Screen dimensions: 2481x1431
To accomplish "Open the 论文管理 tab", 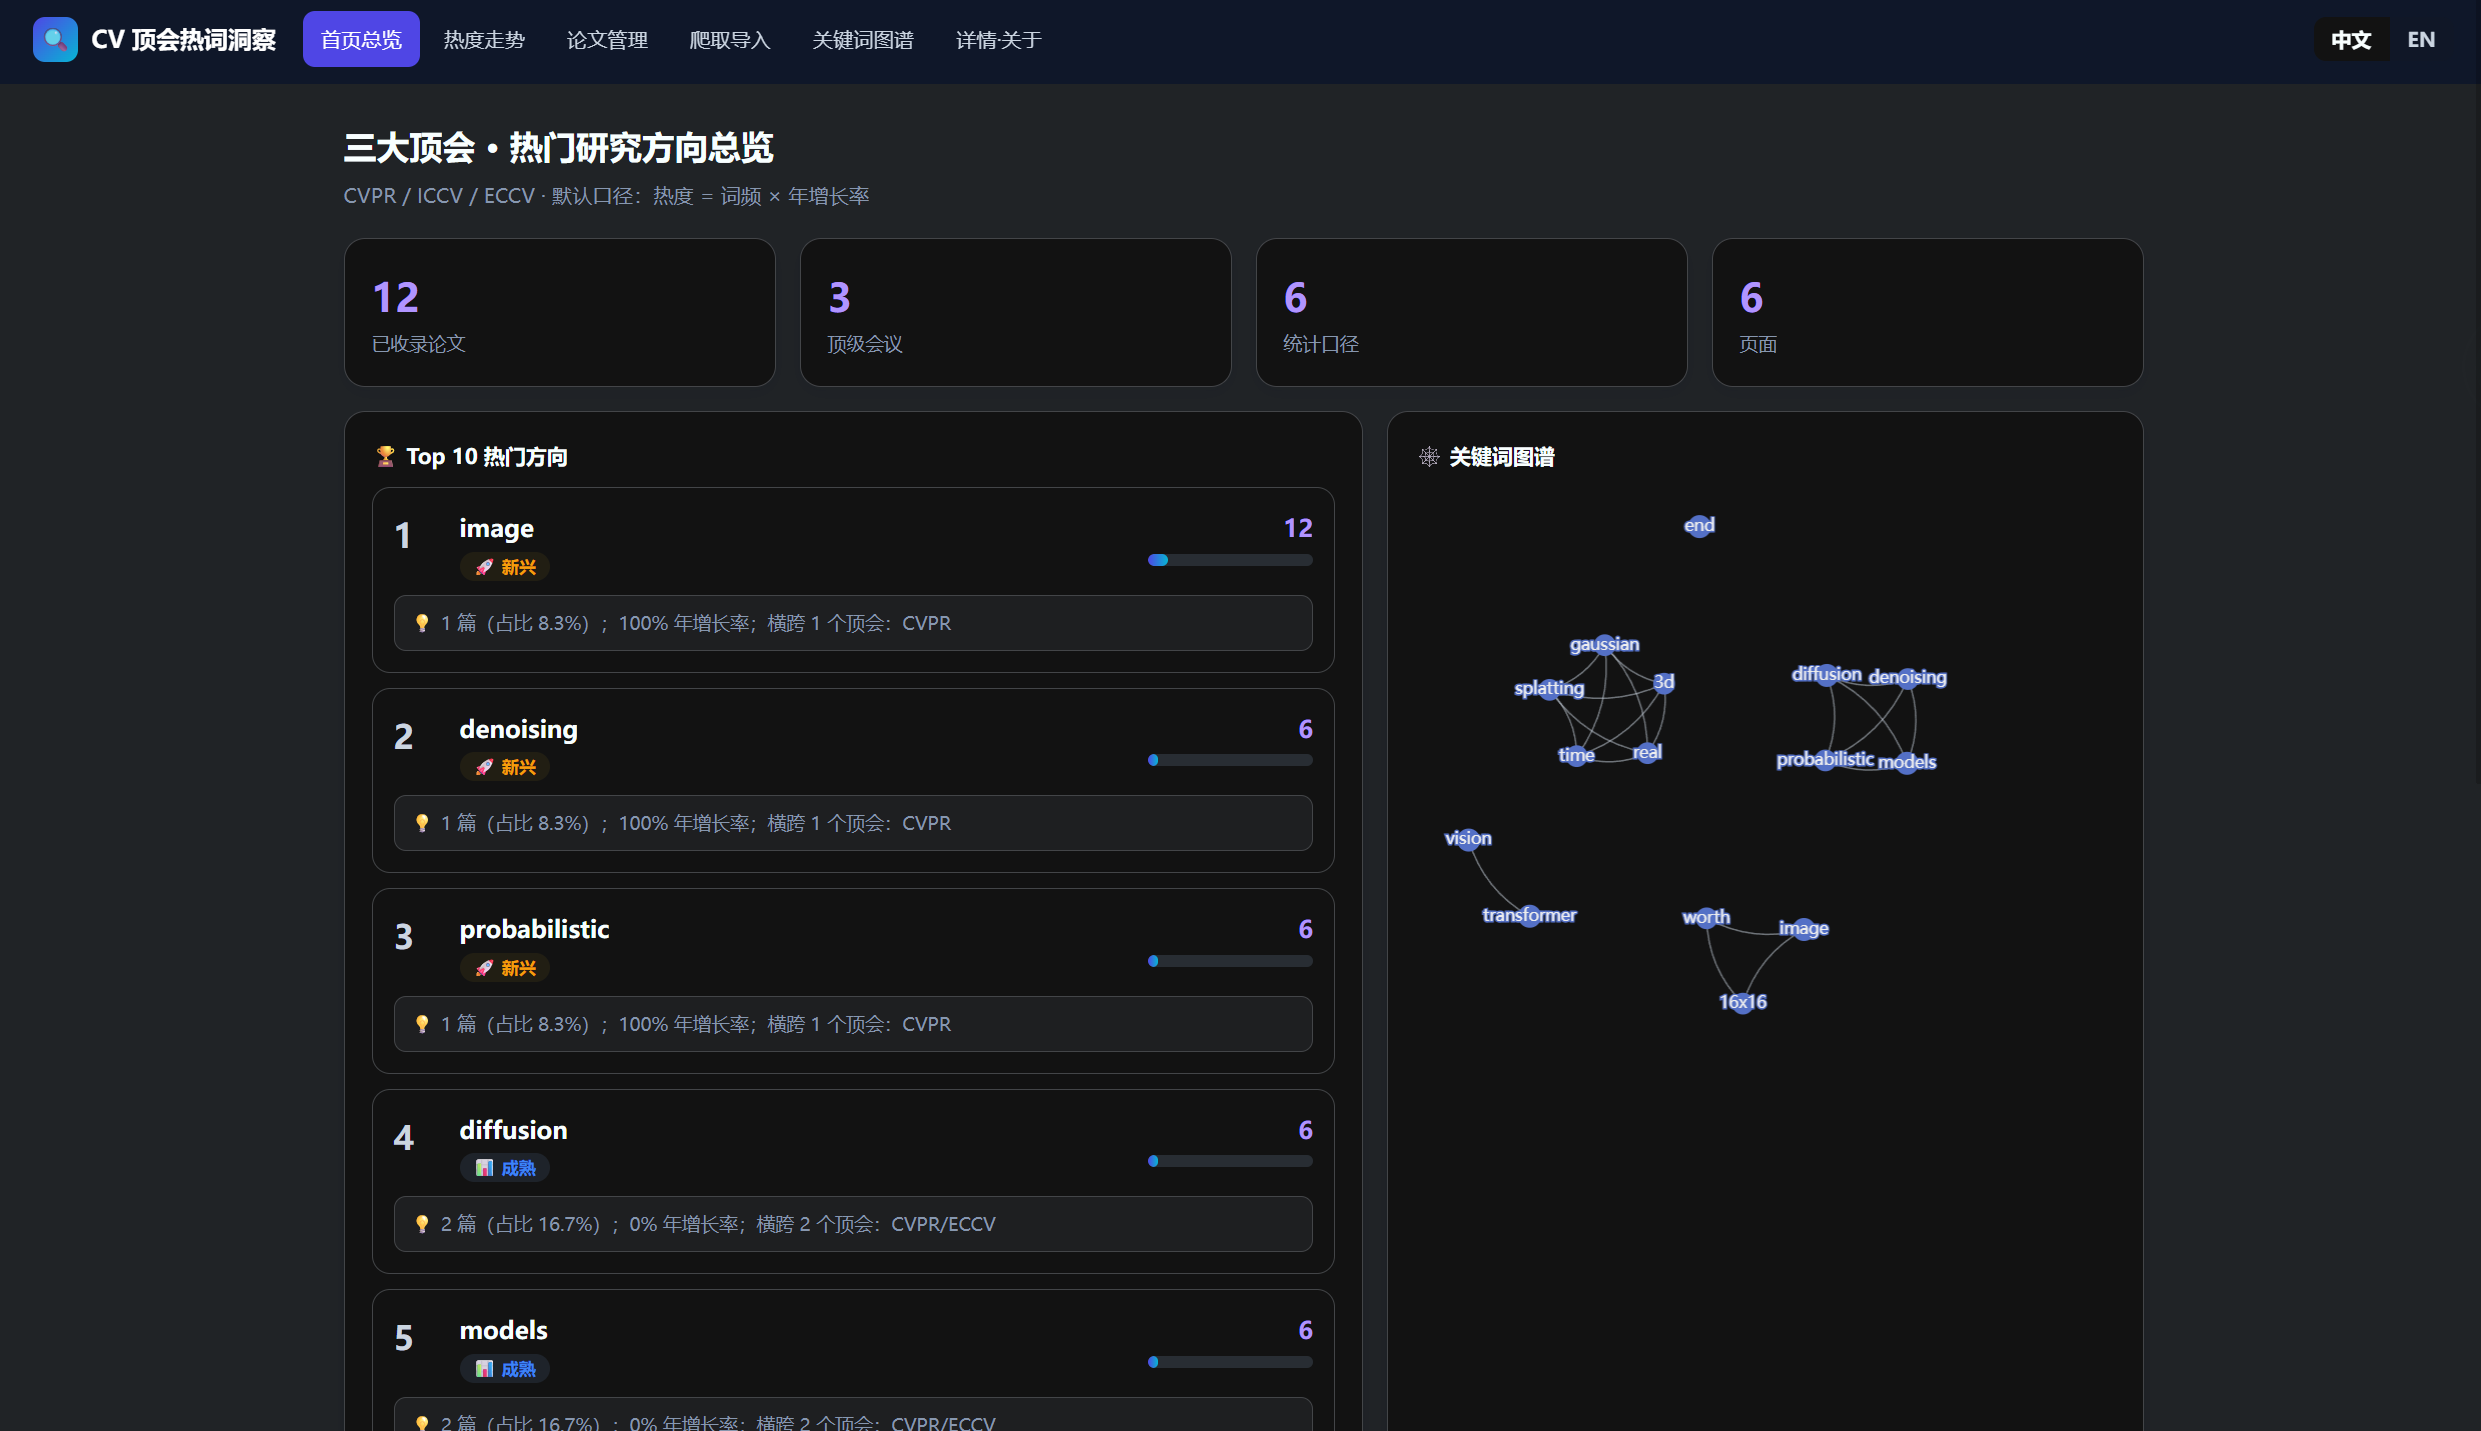I will pos(607,40).
